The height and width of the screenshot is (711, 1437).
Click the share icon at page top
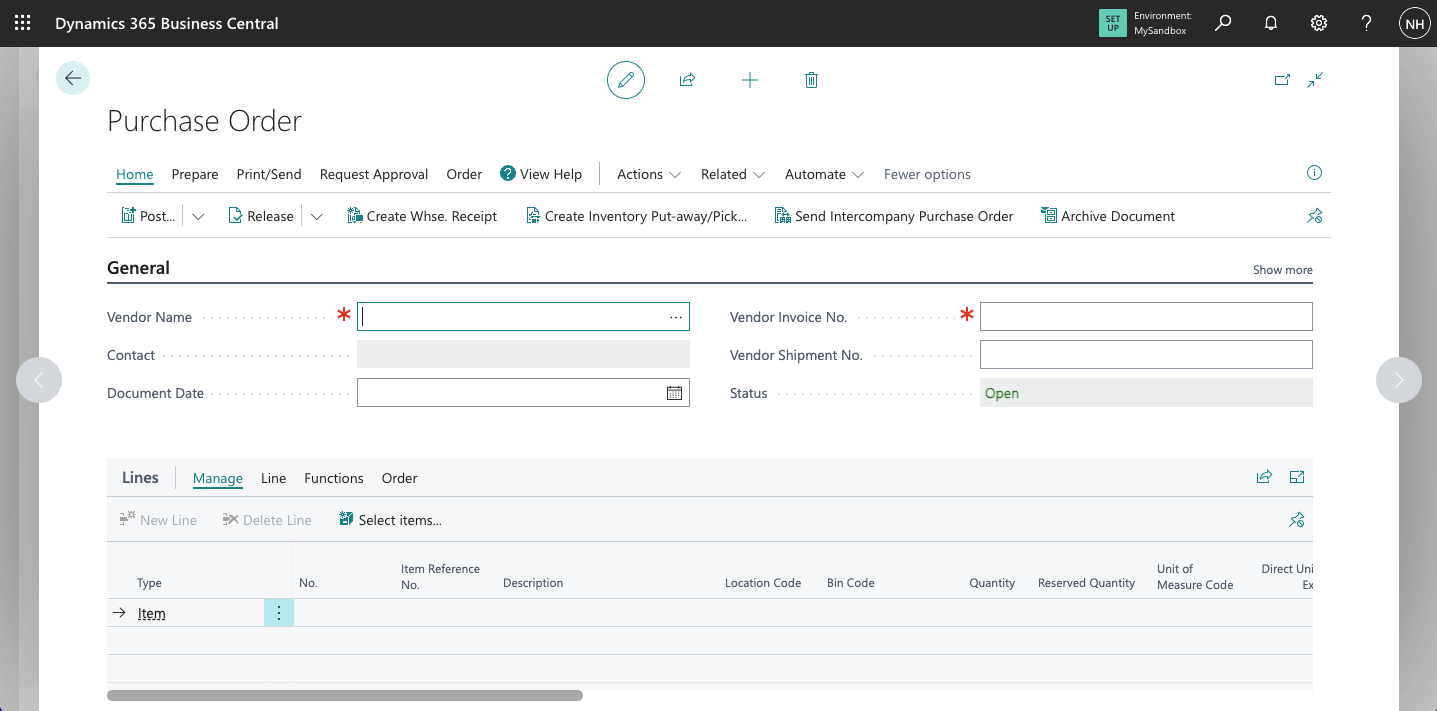pyautogui.click(x=687, y=80)
